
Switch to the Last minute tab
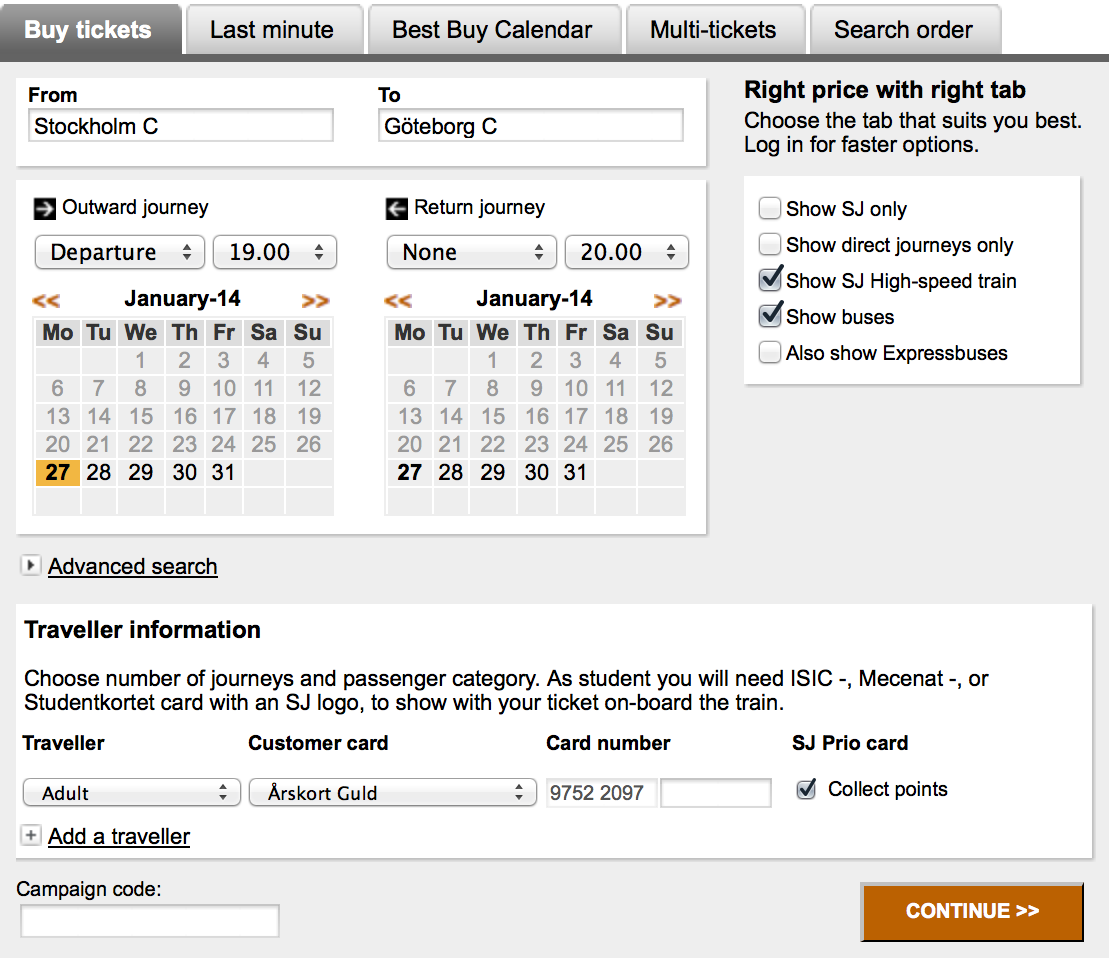tap(272, 30)
